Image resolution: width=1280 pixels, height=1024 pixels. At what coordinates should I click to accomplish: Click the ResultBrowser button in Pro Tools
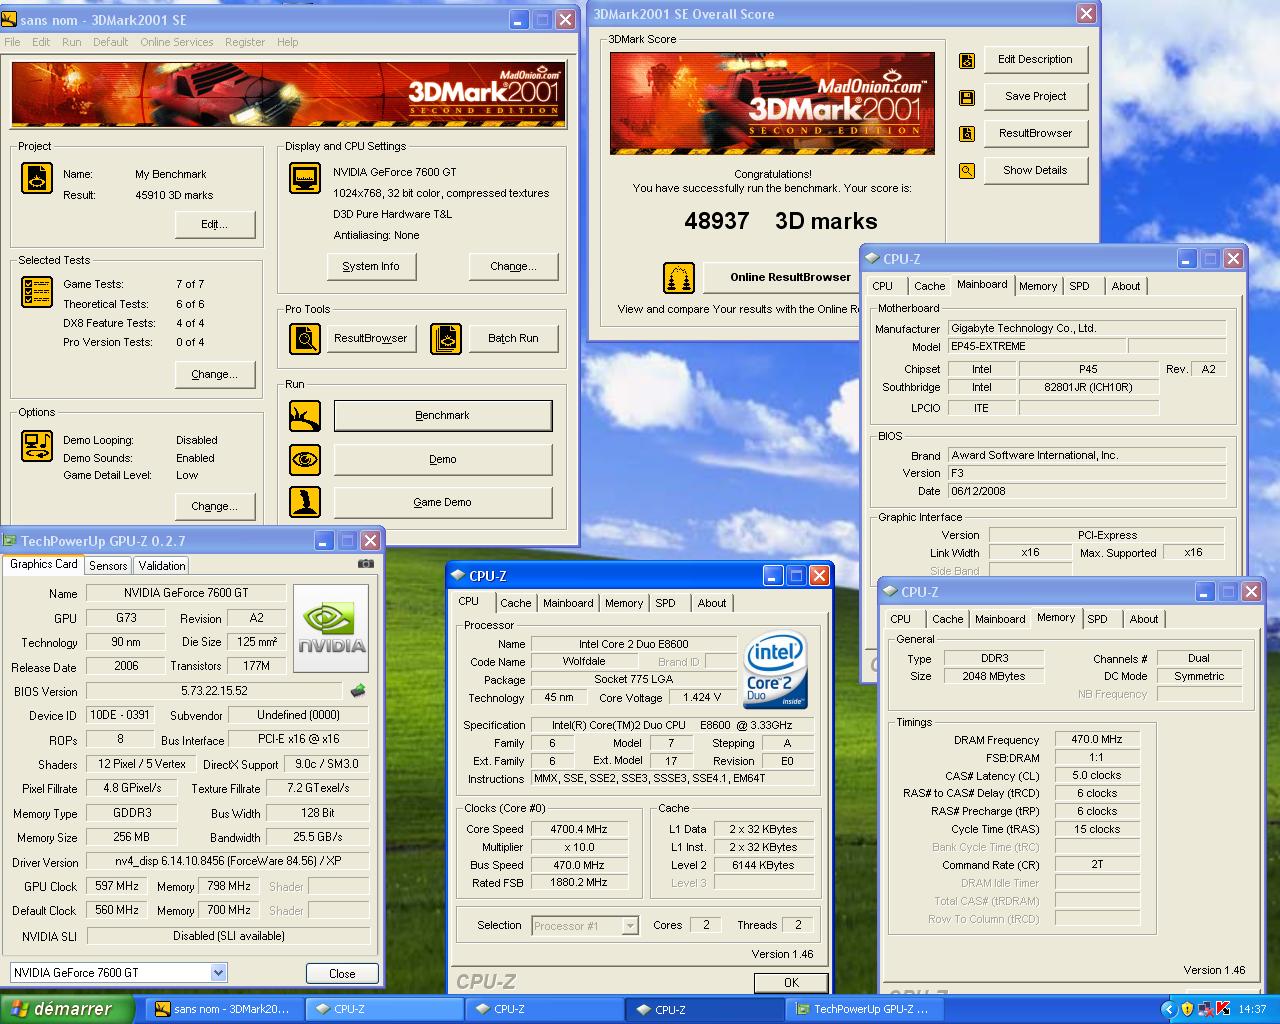(x=371, y=338)
